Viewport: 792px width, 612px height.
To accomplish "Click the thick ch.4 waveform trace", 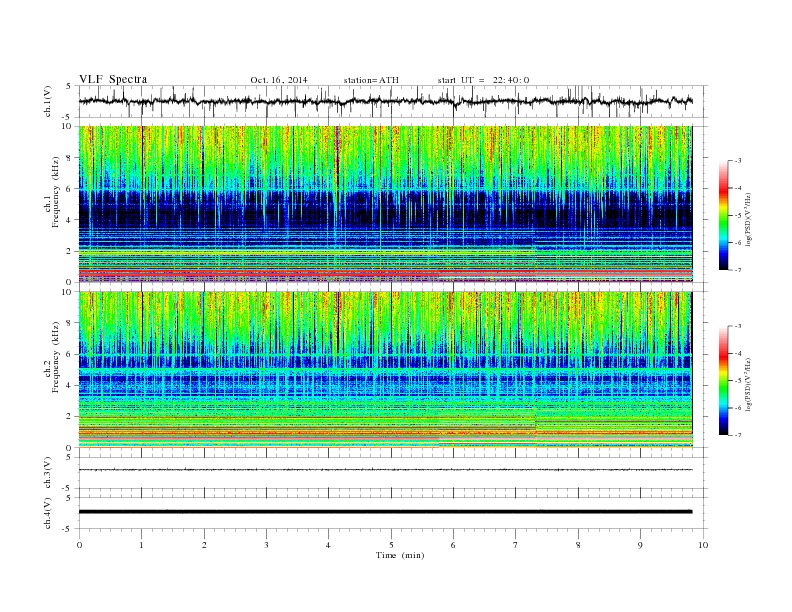I will click(x=386, y=512).
